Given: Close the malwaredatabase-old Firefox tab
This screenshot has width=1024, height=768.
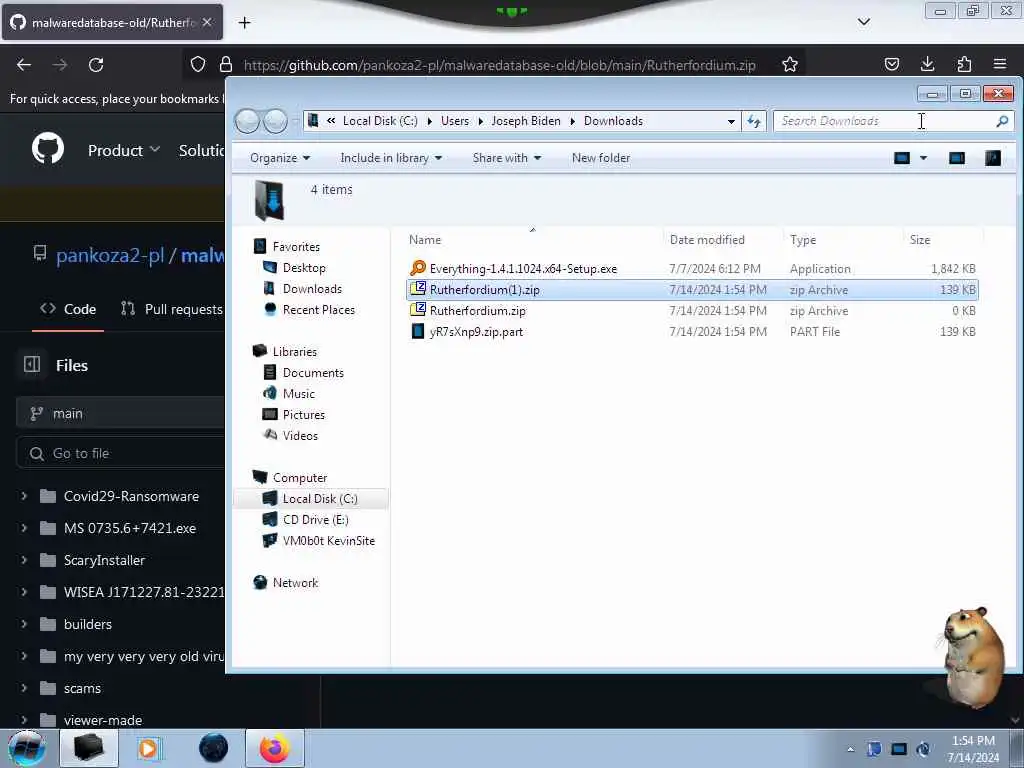Looking at the screenshot, I should point(207,22).
